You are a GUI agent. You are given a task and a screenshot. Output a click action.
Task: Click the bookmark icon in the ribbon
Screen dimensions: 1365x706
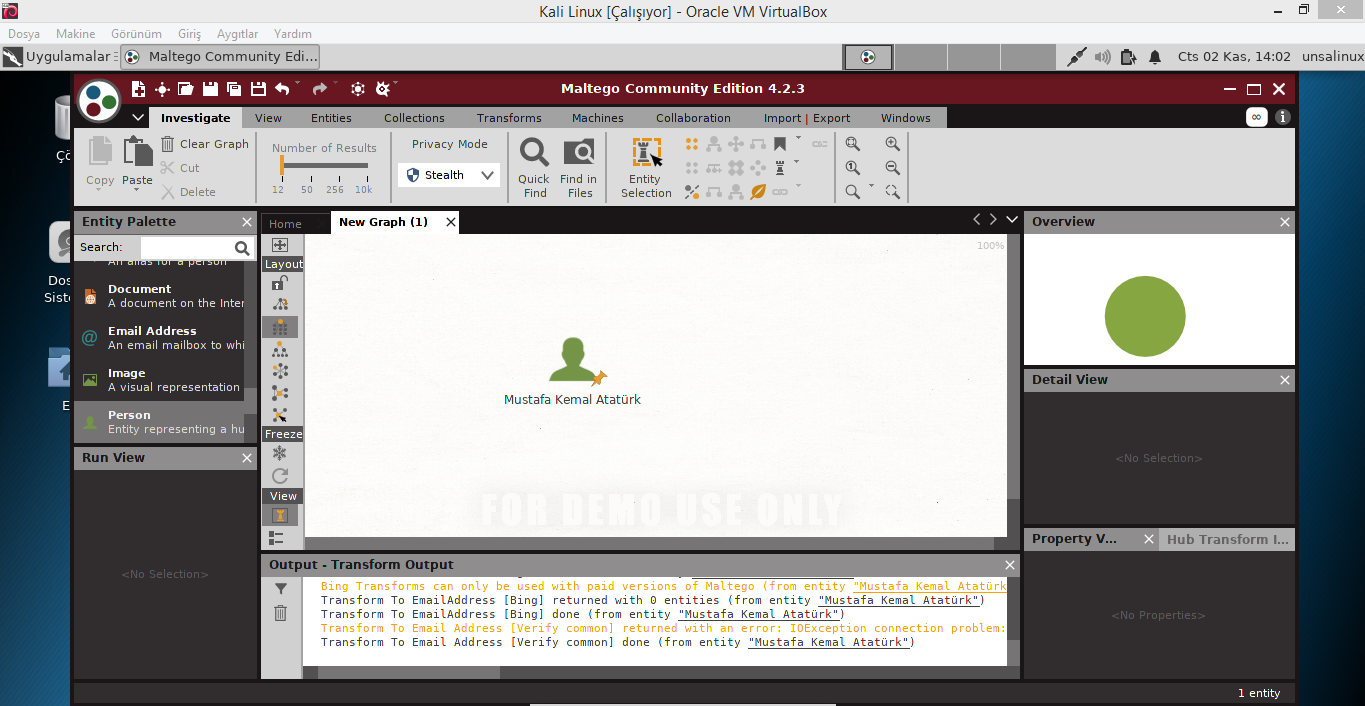coord(780,144)
